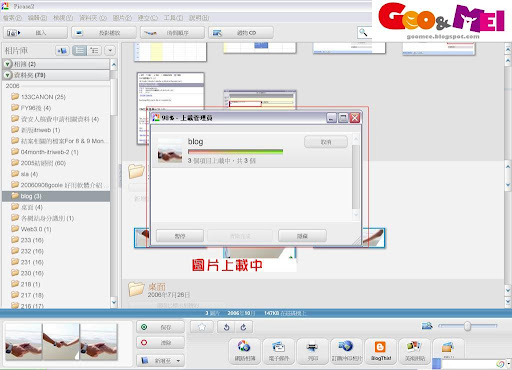Click the Email (電子郵件) envelope icon
The width and height of the screenshot is (512, 370).
[x=278, y=347]
